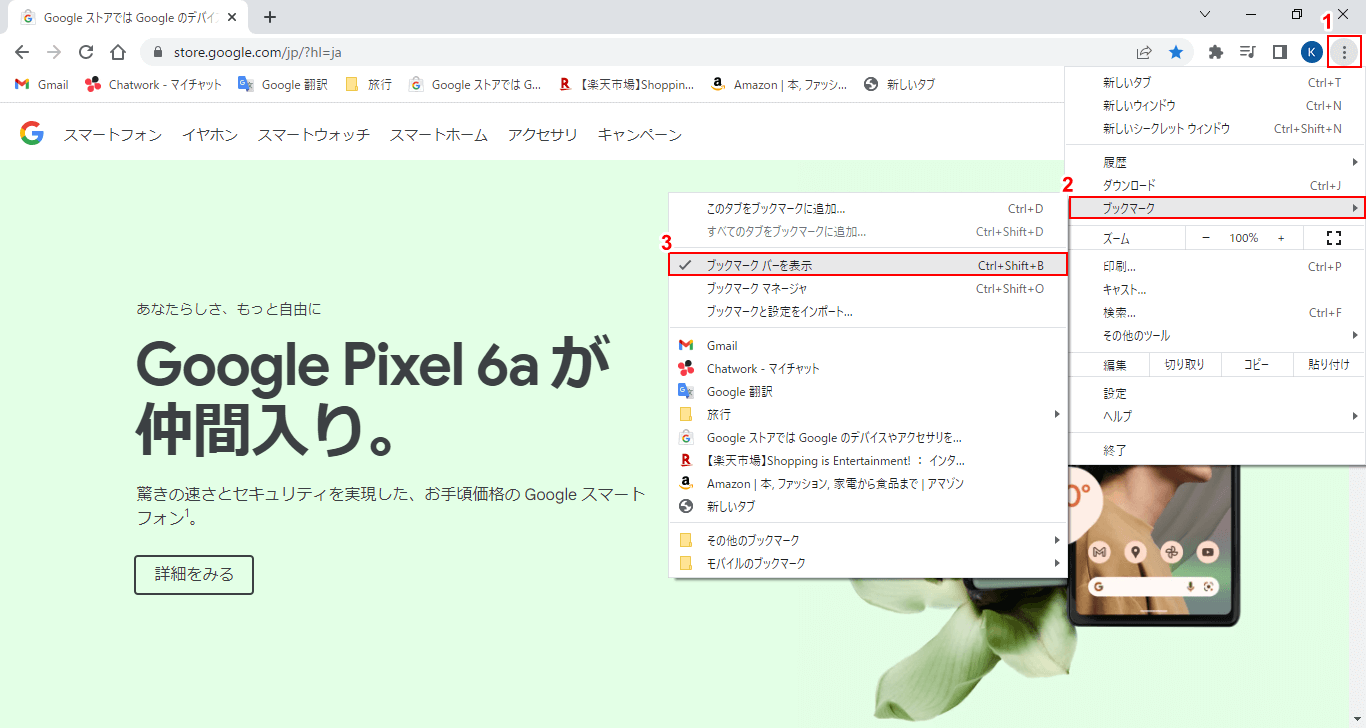Open the media control icon
The height and width of the screenshot is (728, 1366).
(1247, 52)
